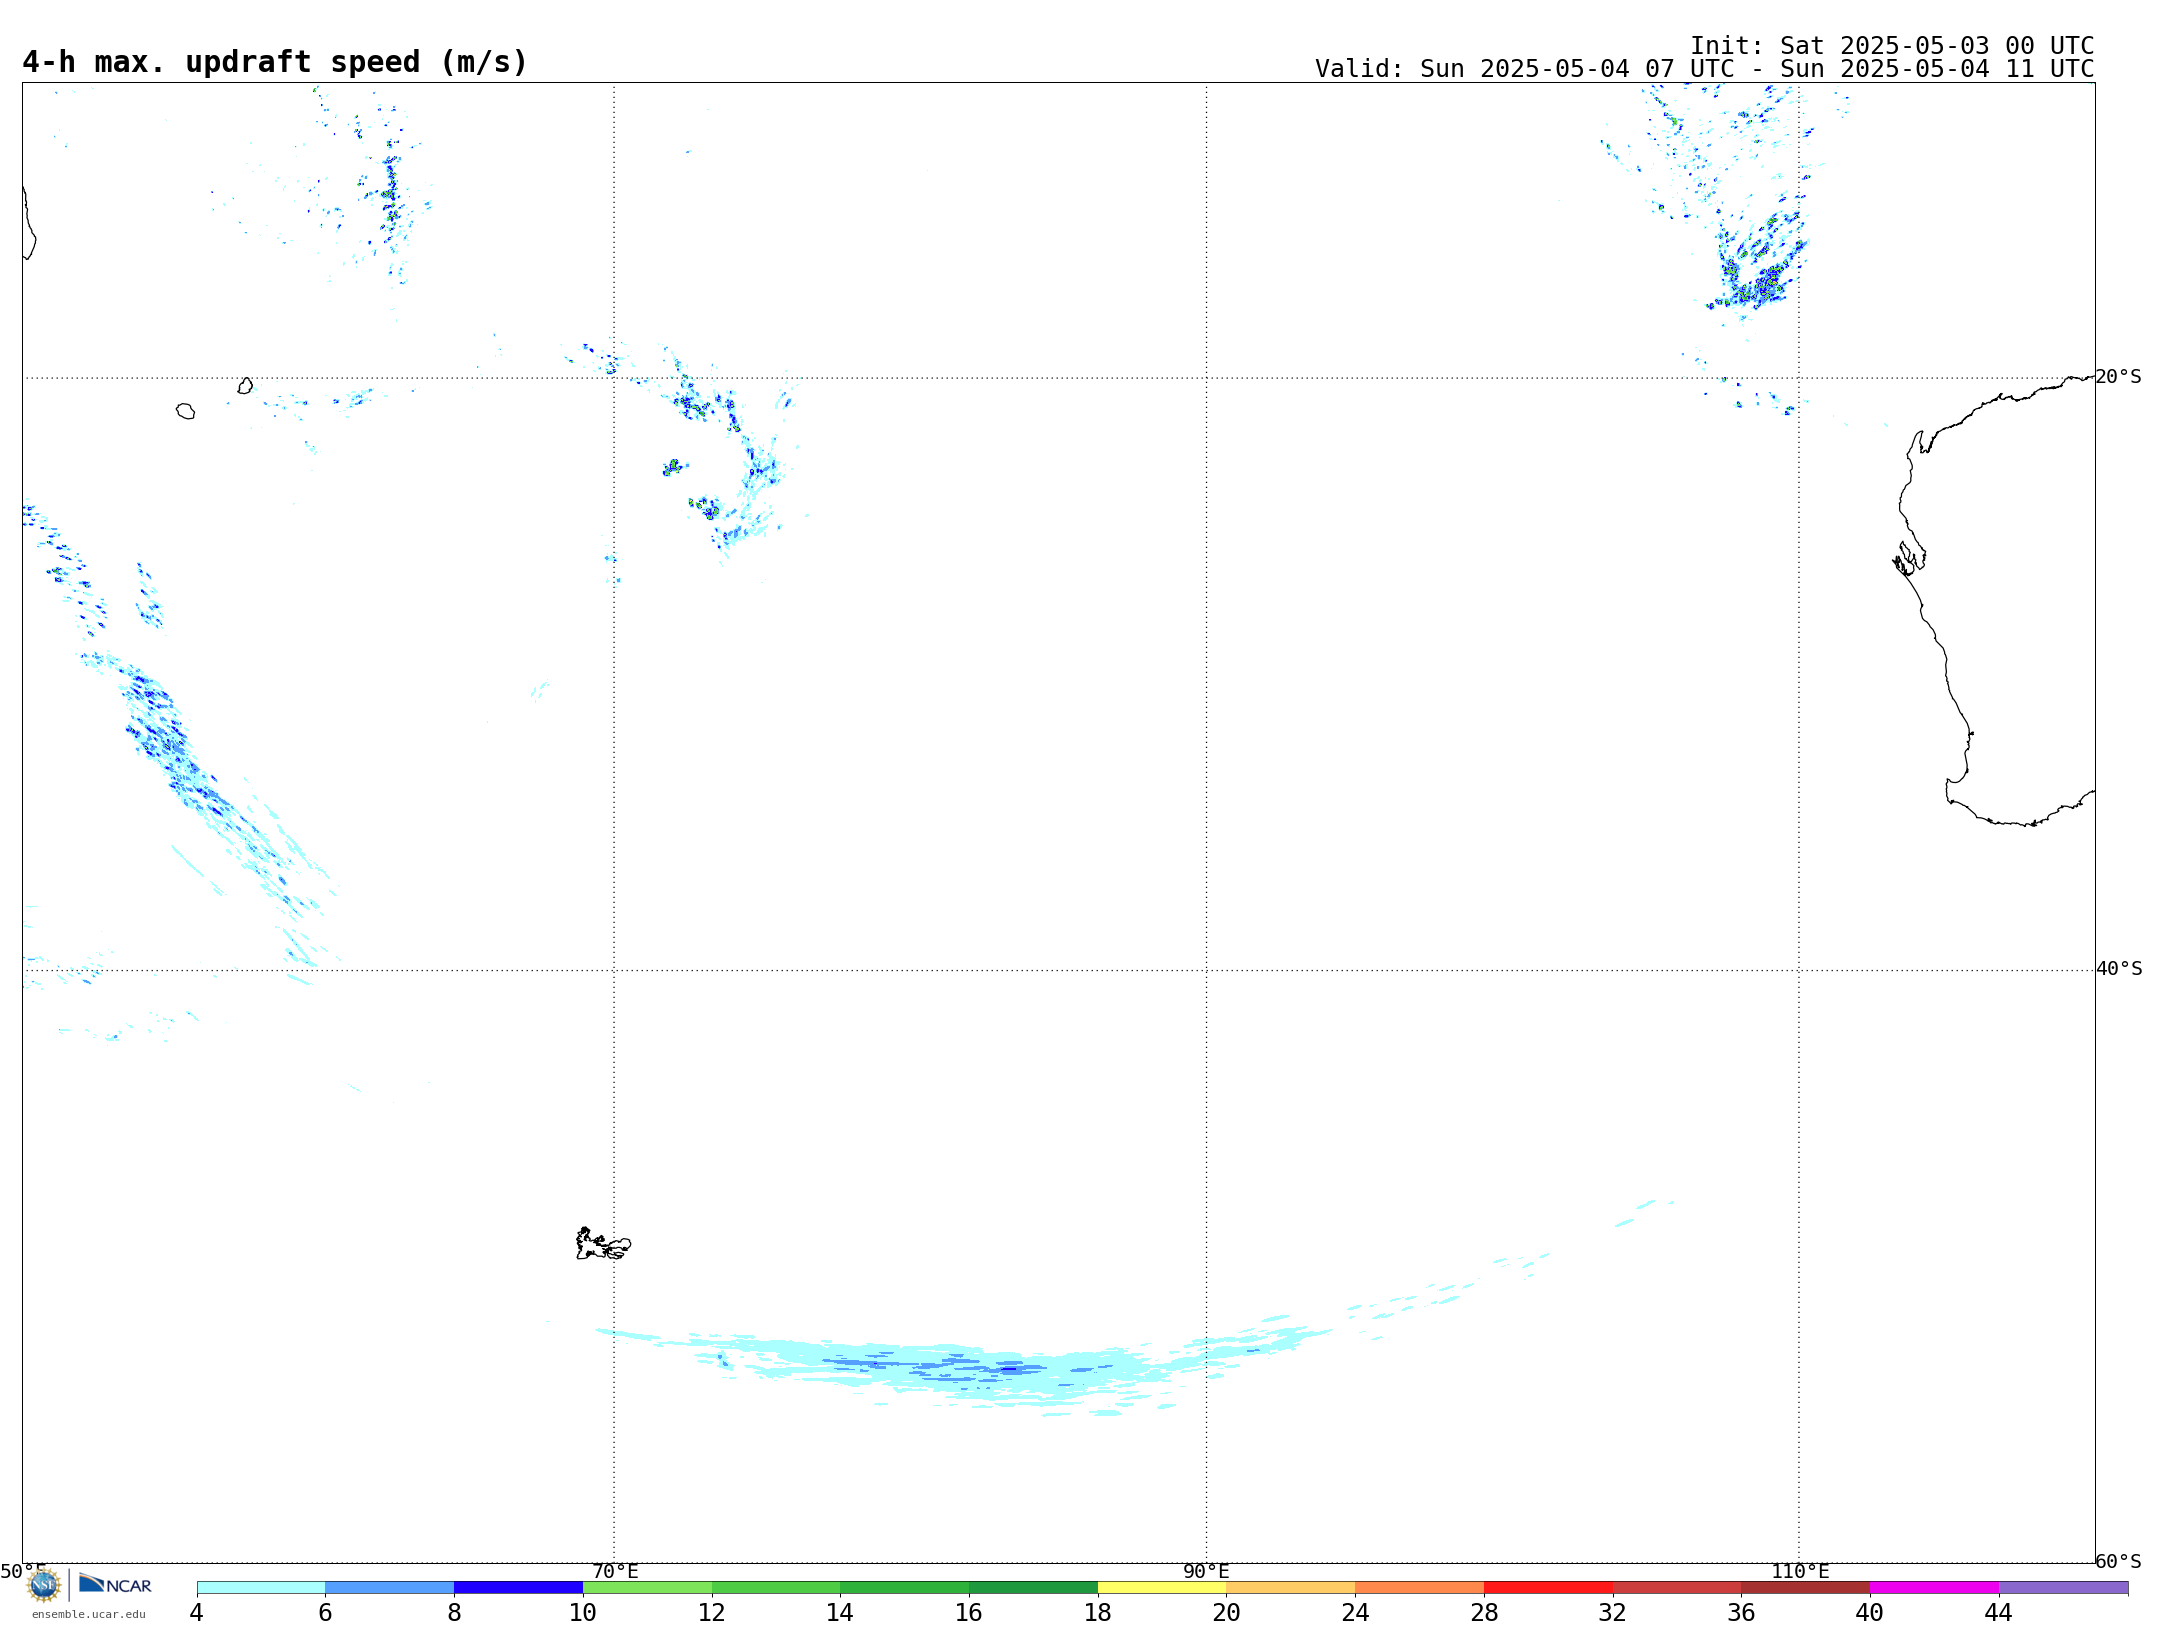Click the 110°E longitude label

[1800, 1571]
